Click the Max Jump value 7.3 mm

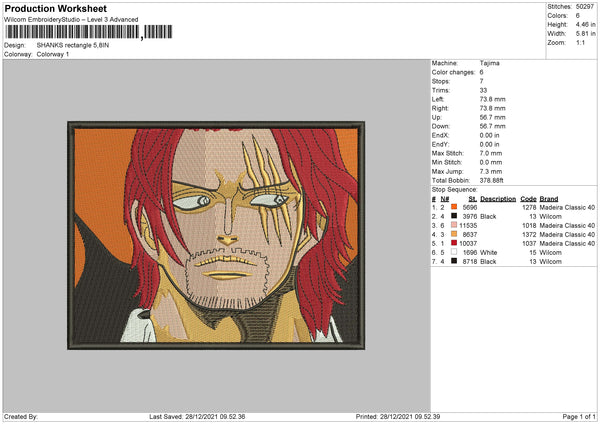[491, 171]
